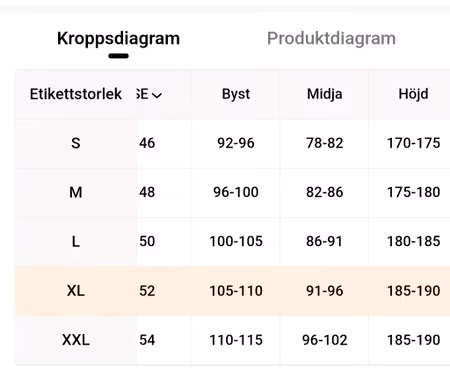Switch to the Produktdiagram tab
Viewport: 450px width, 384px height.
(x=331, y=39)
